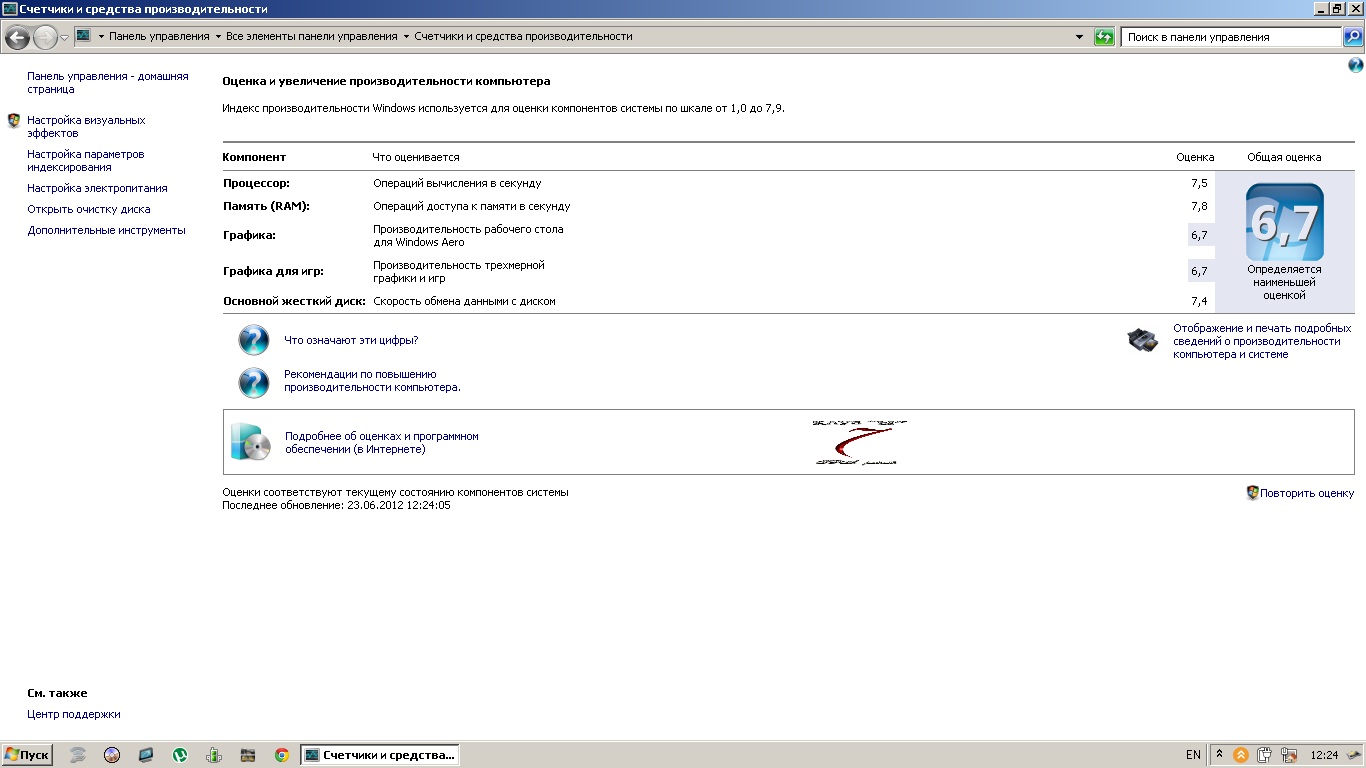Click the Forward navigation arrow button

coord(45,37)
